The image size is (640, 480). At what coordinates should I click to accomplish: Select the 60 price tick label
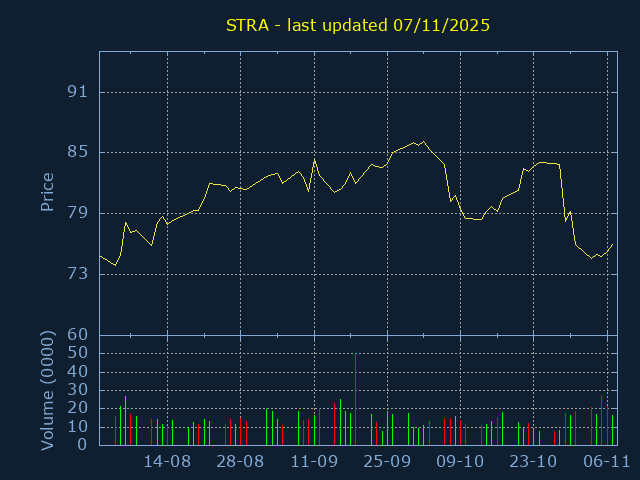pos(78,334)
